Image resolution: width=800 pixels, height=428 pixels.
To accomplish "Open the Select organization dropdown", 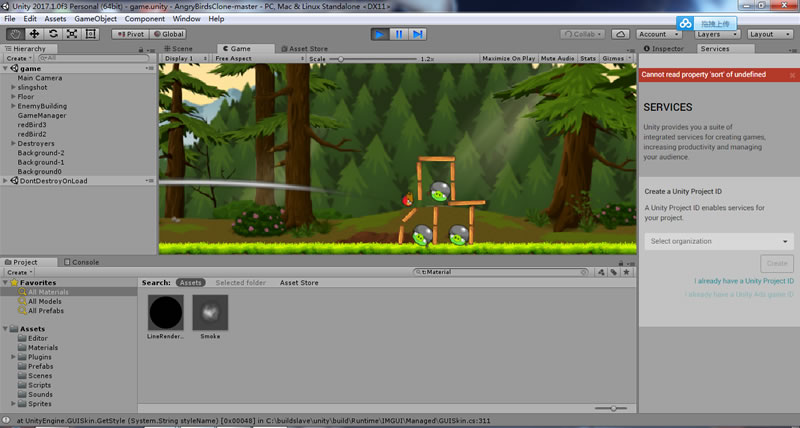I will 719,241.
